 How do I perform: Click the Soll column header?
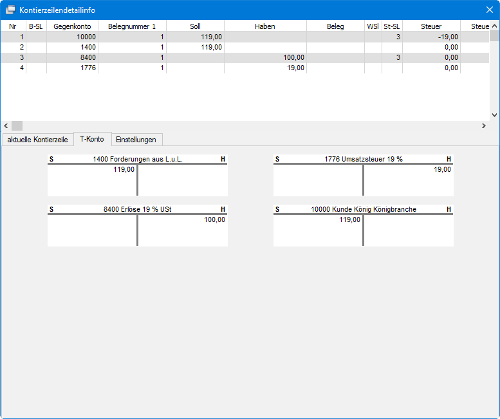(195, 26)
